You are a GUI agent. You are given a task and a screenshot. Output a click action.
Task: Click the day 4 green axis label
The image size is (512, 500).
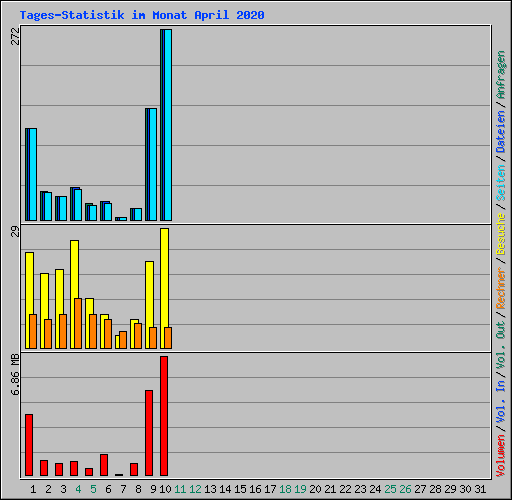tap(78, 489)
